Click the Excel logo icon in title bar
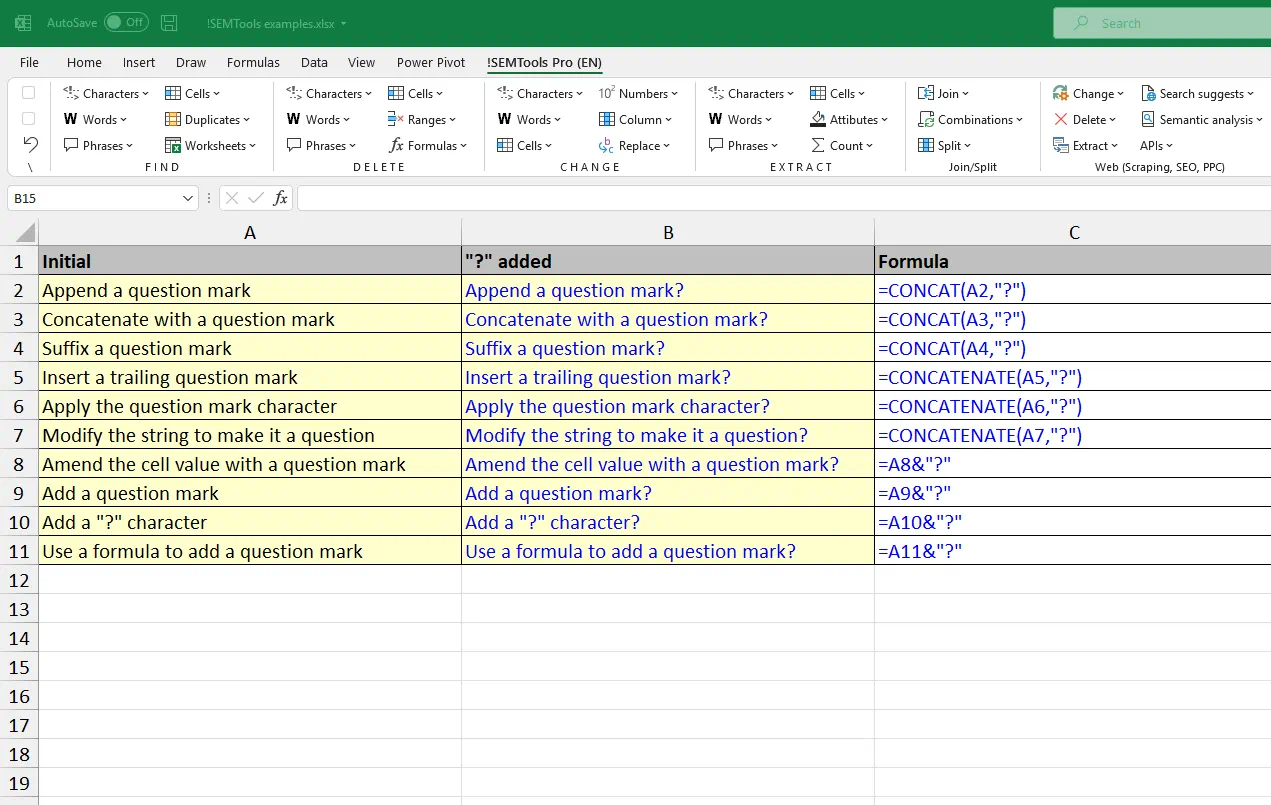Screen dimensions: 1271x805 coord(22,22)
